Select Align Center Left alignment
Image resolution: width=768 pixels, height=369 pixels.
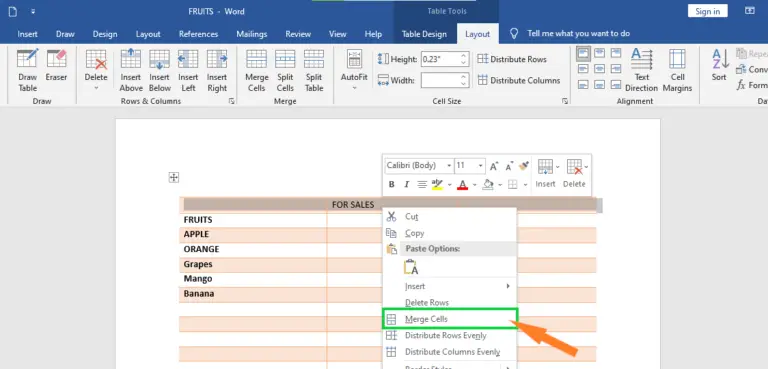click(583, 69)
